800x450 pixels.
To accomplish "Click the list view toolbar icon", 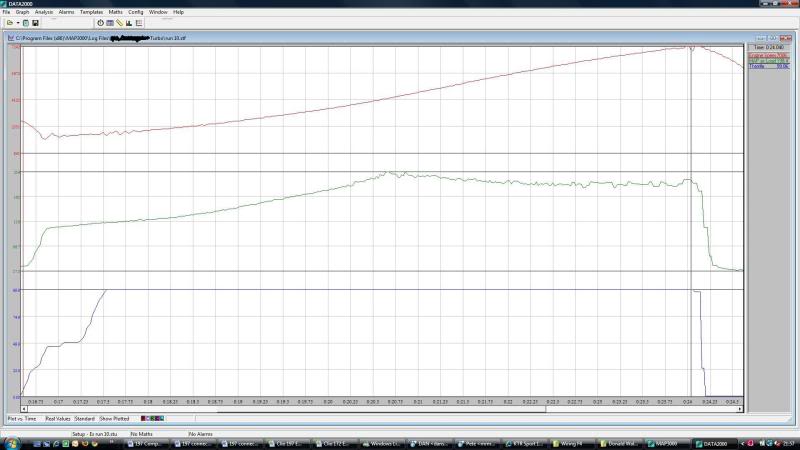I will (x=138, y=22).
